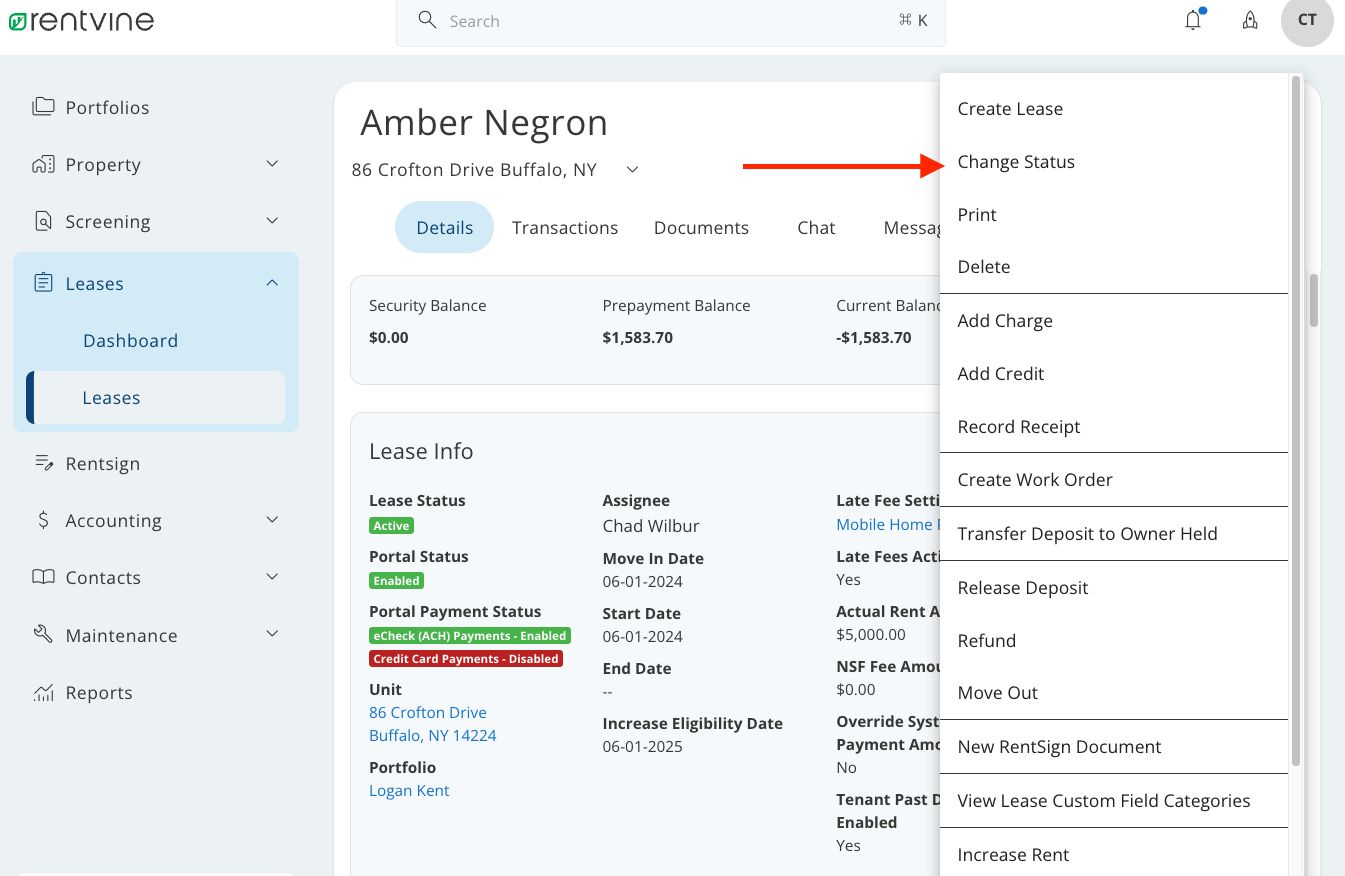Image resolution: width=1345 pixels, height=876 pixels.
Task: Click the actions menu scrollbar
Action: [1296, 420]
